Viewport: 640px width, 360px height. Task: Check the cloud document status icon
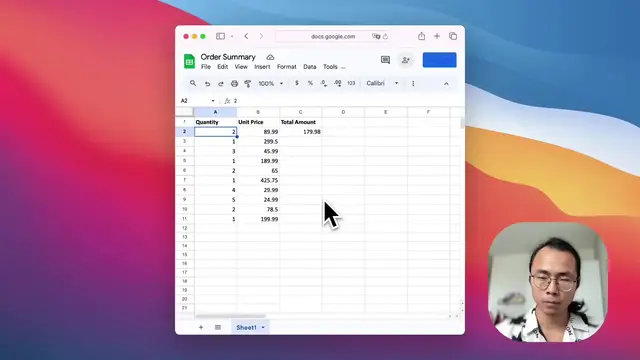pyautogui.click(x=270, y=57)
